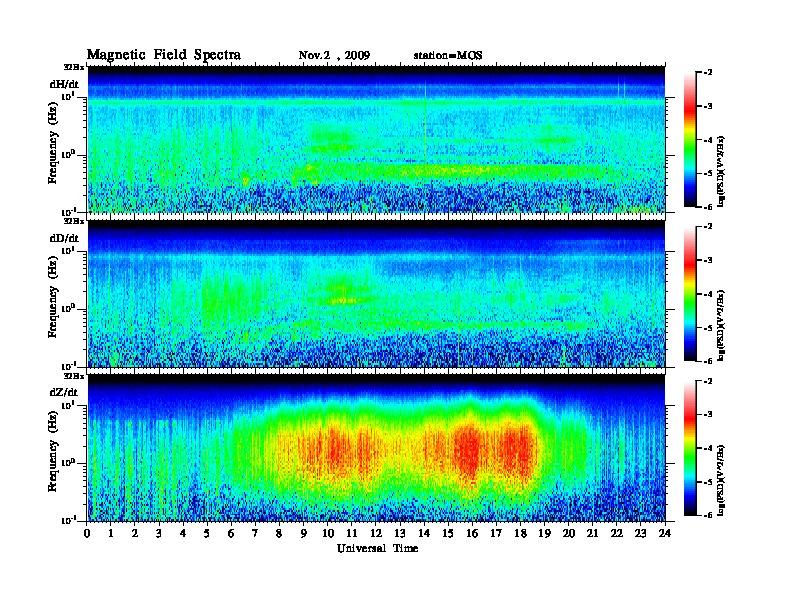Click the dZ/dt spectrogram plot
The width and height of the screenshot is (792, 612).
376,448
